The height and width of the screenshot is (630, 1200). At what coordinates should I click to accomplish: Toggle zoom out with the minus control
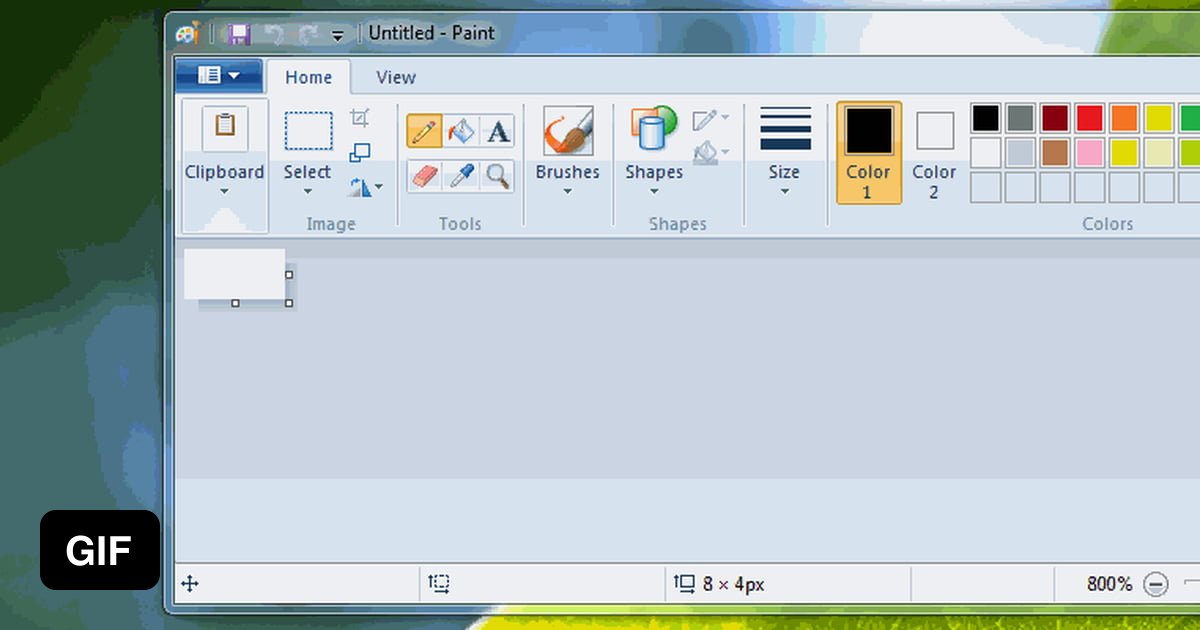point(1157,584)
